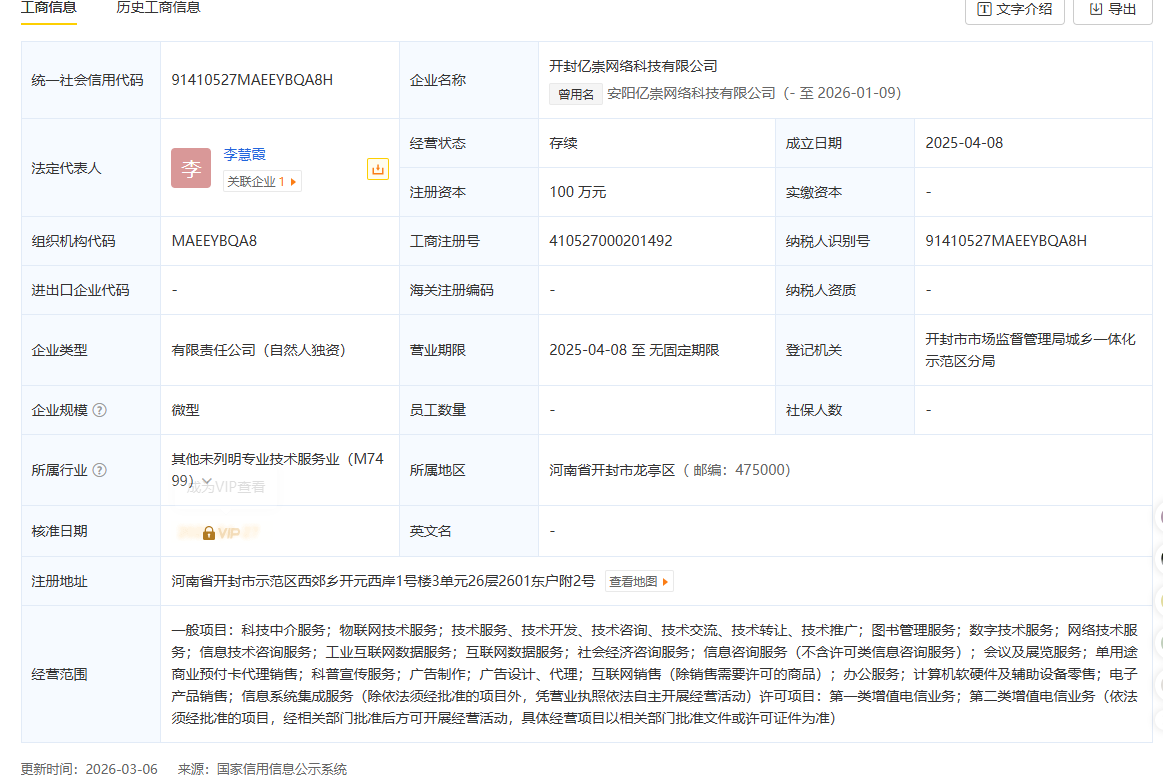The image size is (1163, 779).
Task: Expand the 关联企业 1 dropdown
Action: click(262, 182)
